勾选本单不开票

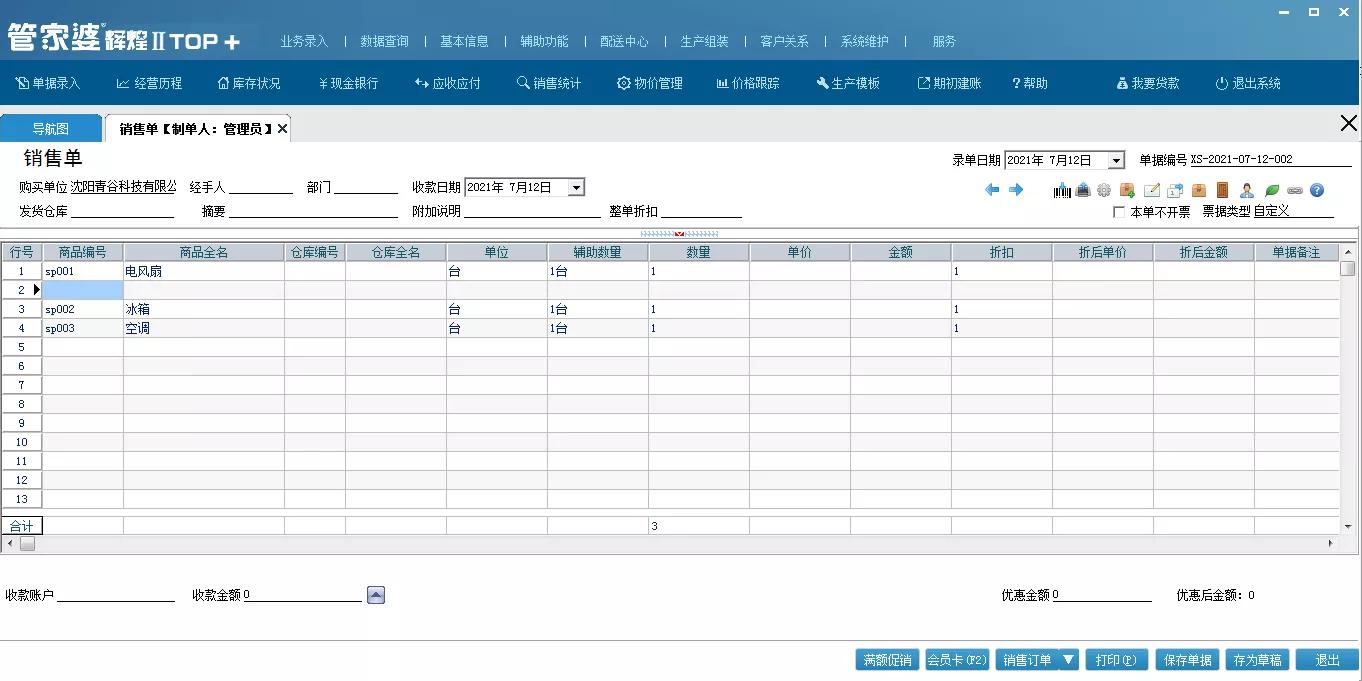point(1119,211)
